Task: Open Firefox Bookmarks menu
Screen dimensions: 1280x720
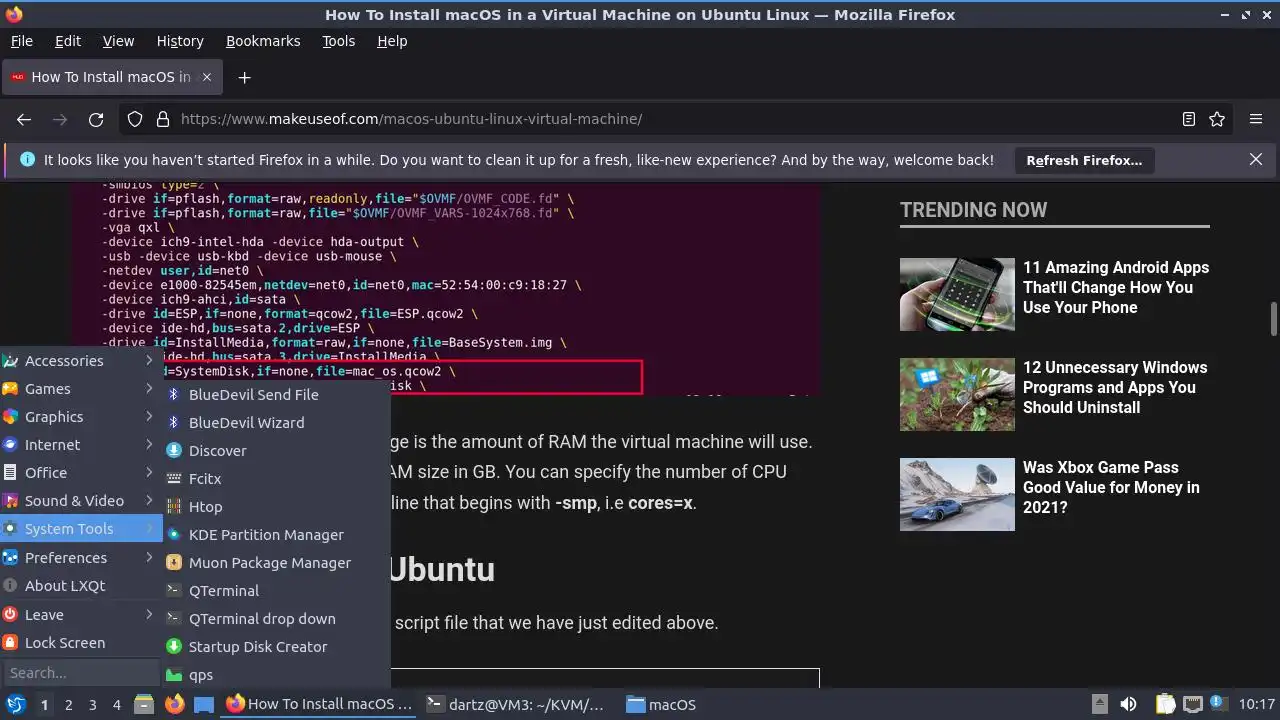Action: (x=263, y=41)
